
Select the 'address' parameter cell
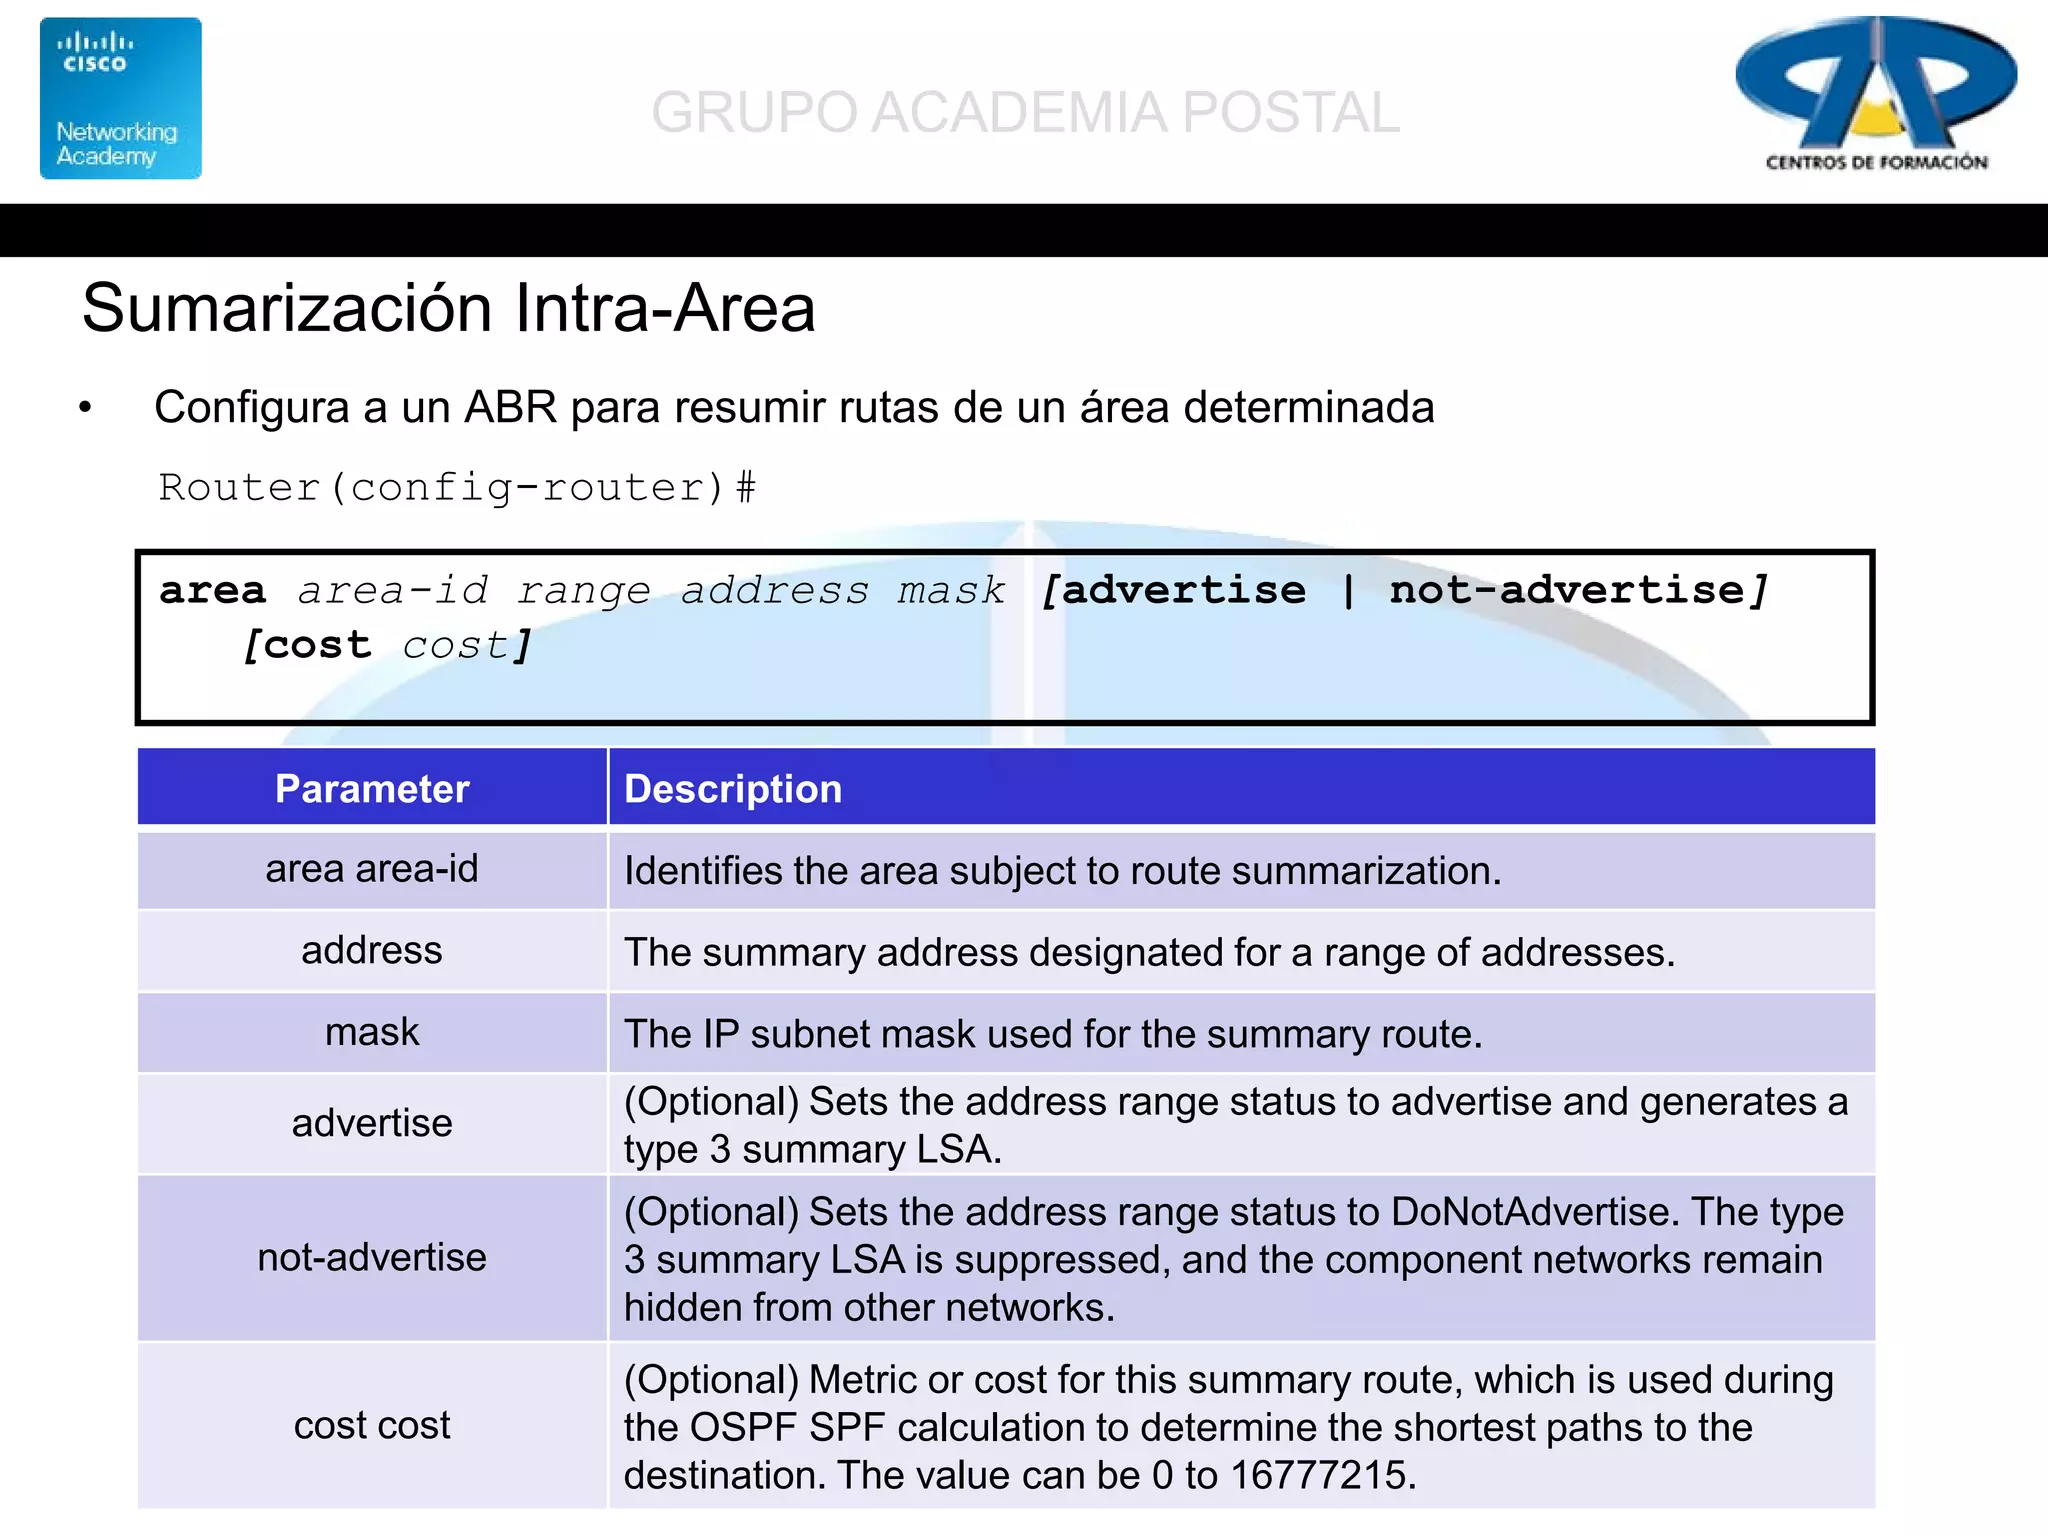372,951
